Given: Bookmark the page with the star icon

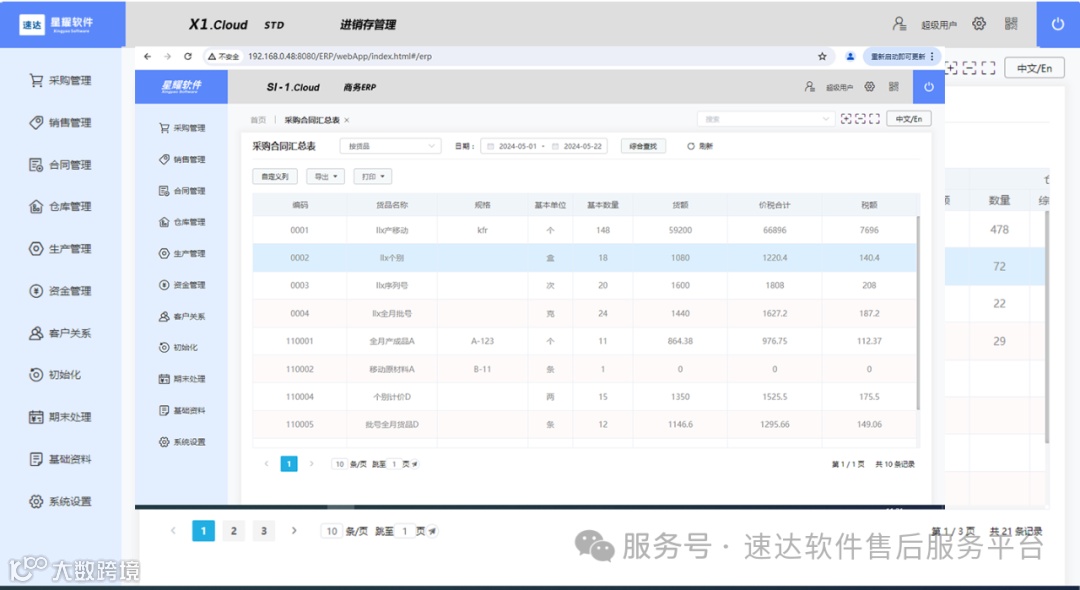Looking at the screenshot, I should (x=822, y=56).
